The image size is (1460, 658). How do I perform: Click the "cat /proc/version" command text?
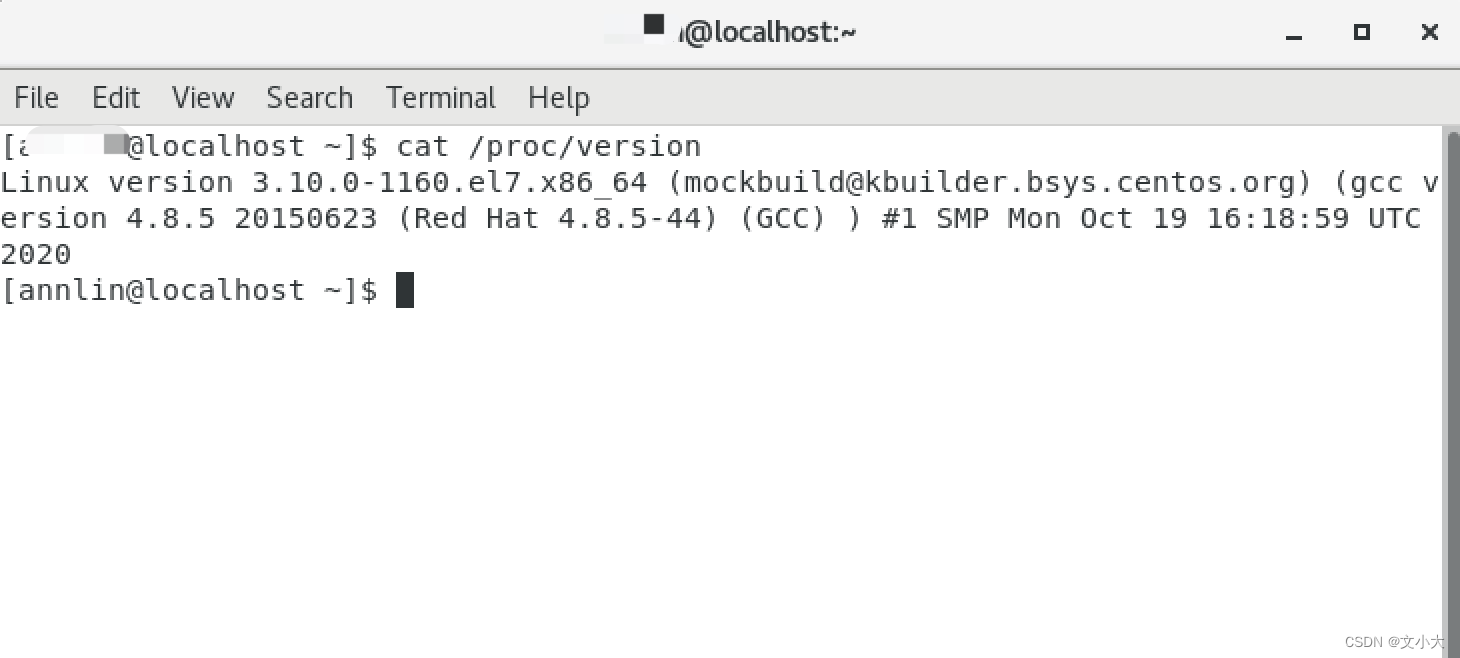[x=549, y=146]
